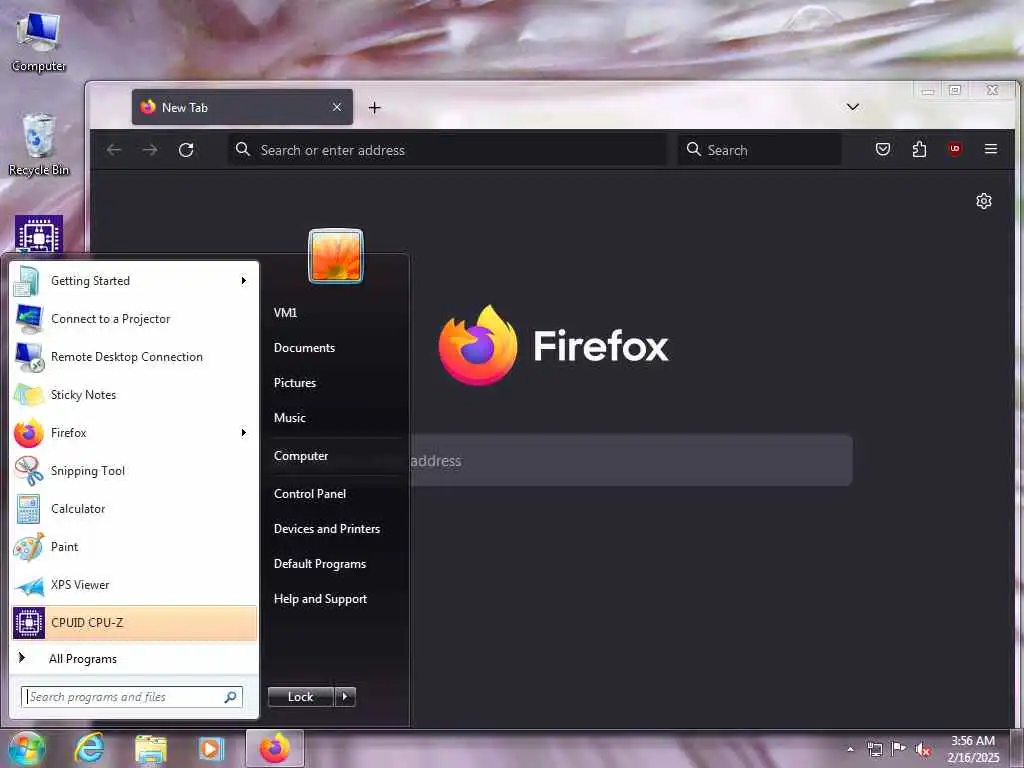The image size is (1024, 768).
Task: Focus the Firefox toolbar Search box
Action: [760, 150]
